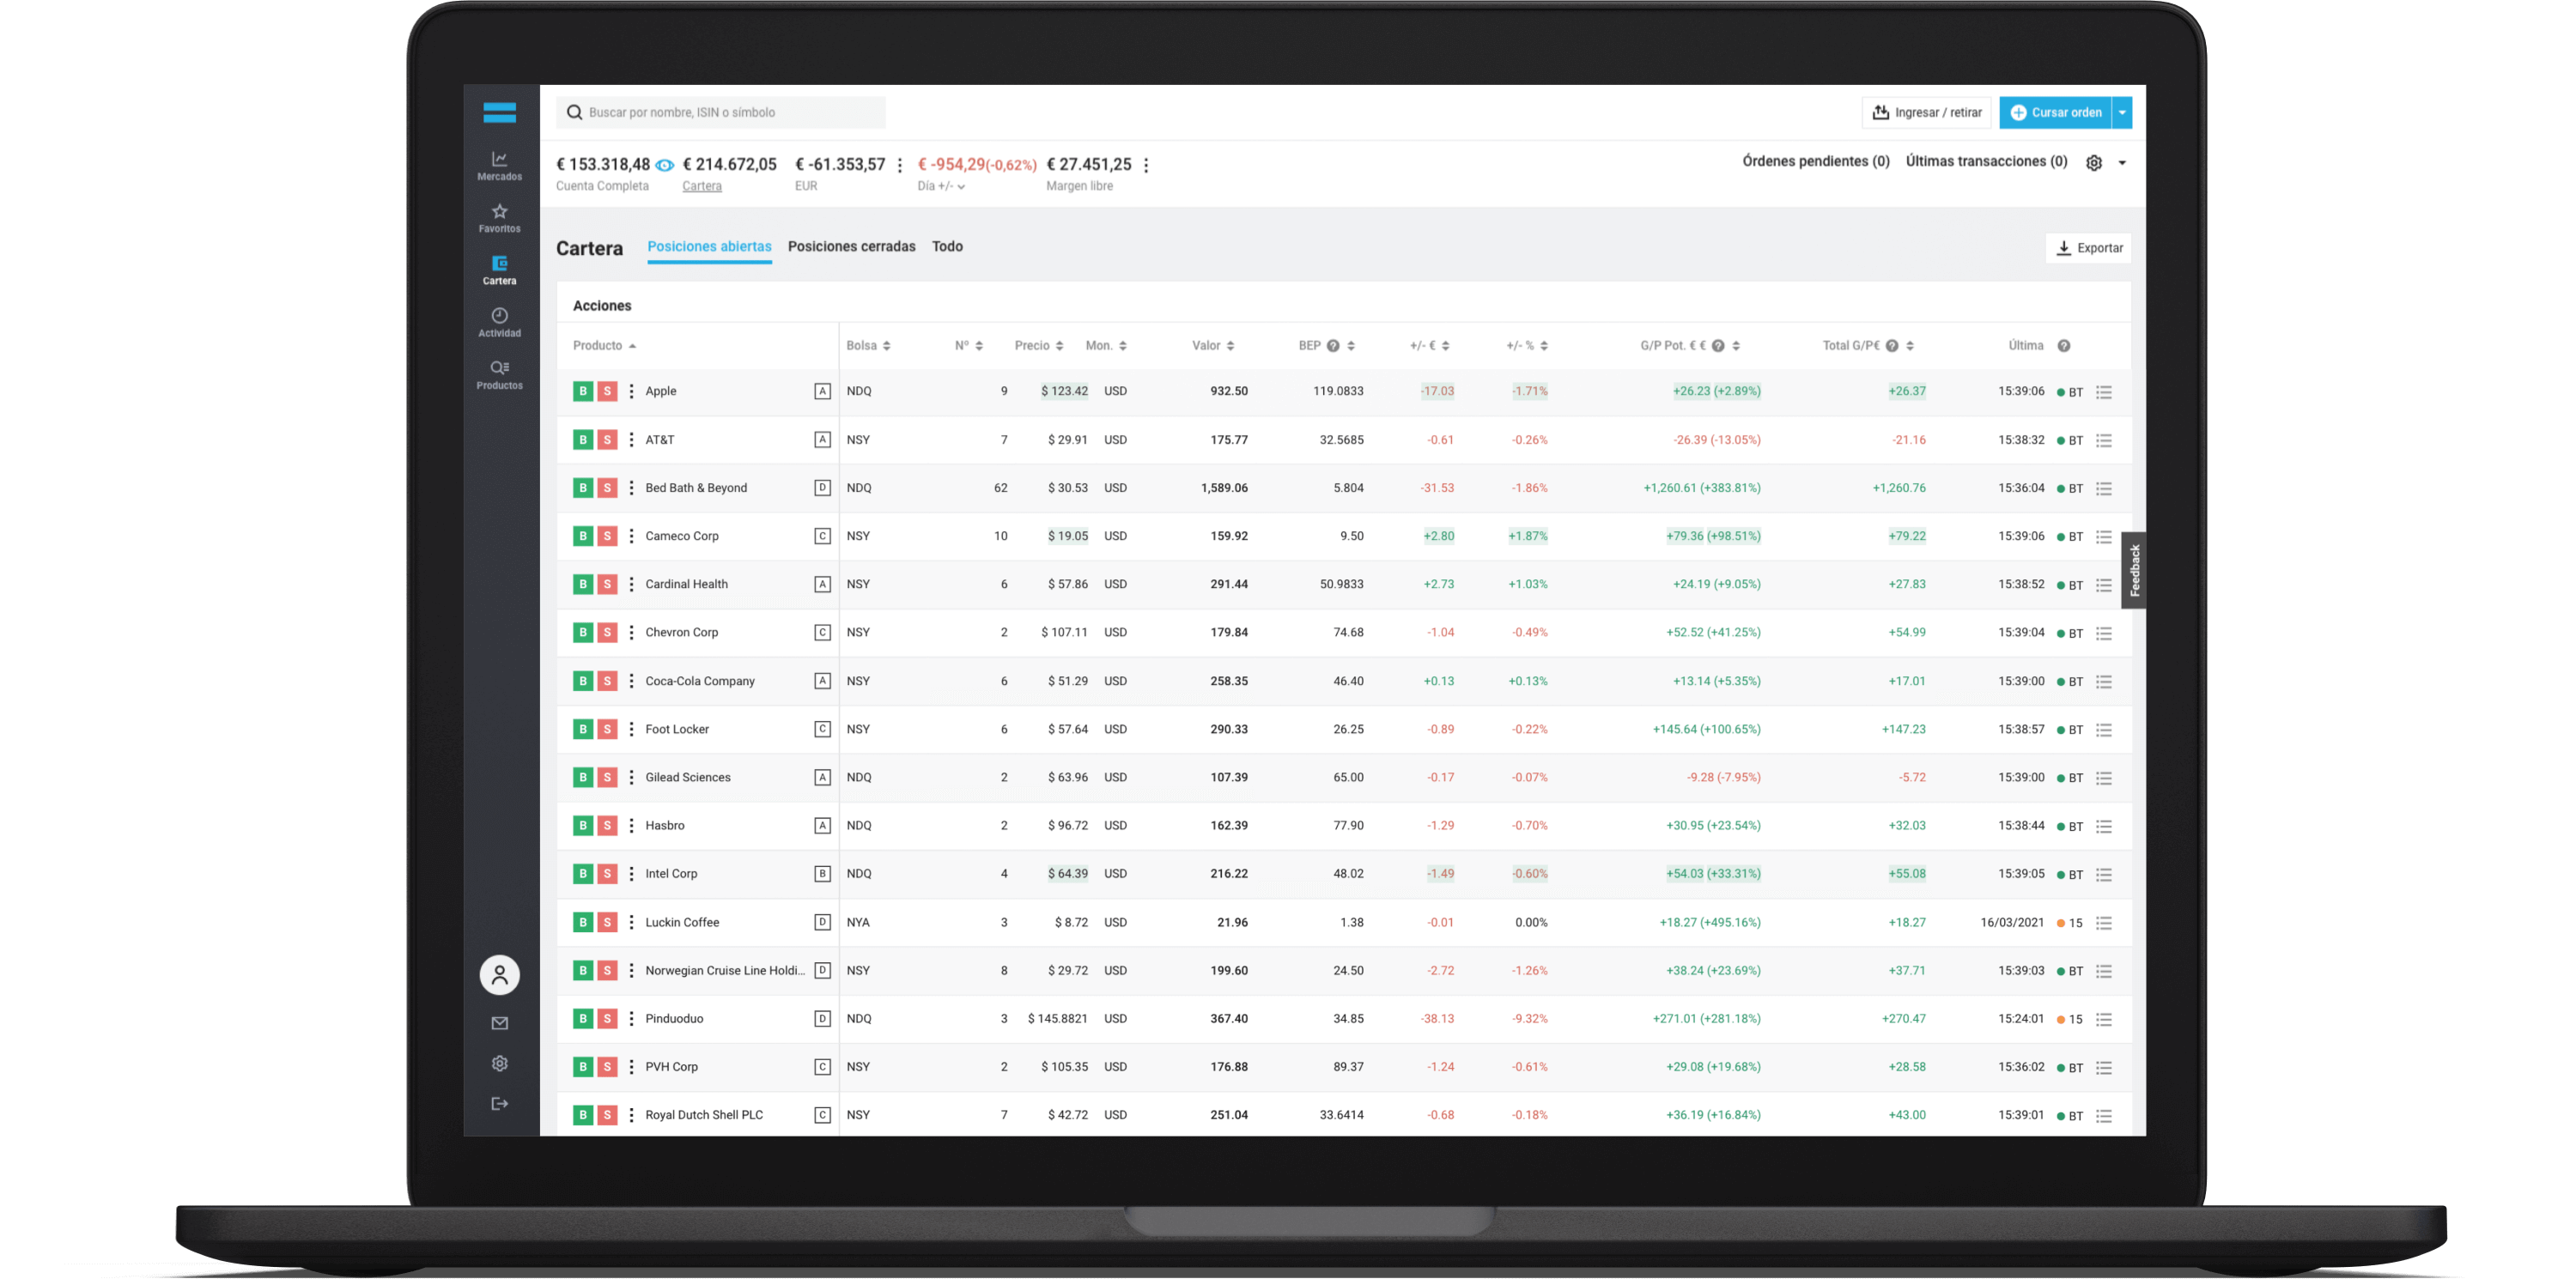This screenshot has width=2576, height=1279.
Task: Open order book list icon for Apple row
Action: tap(2104, 392)
